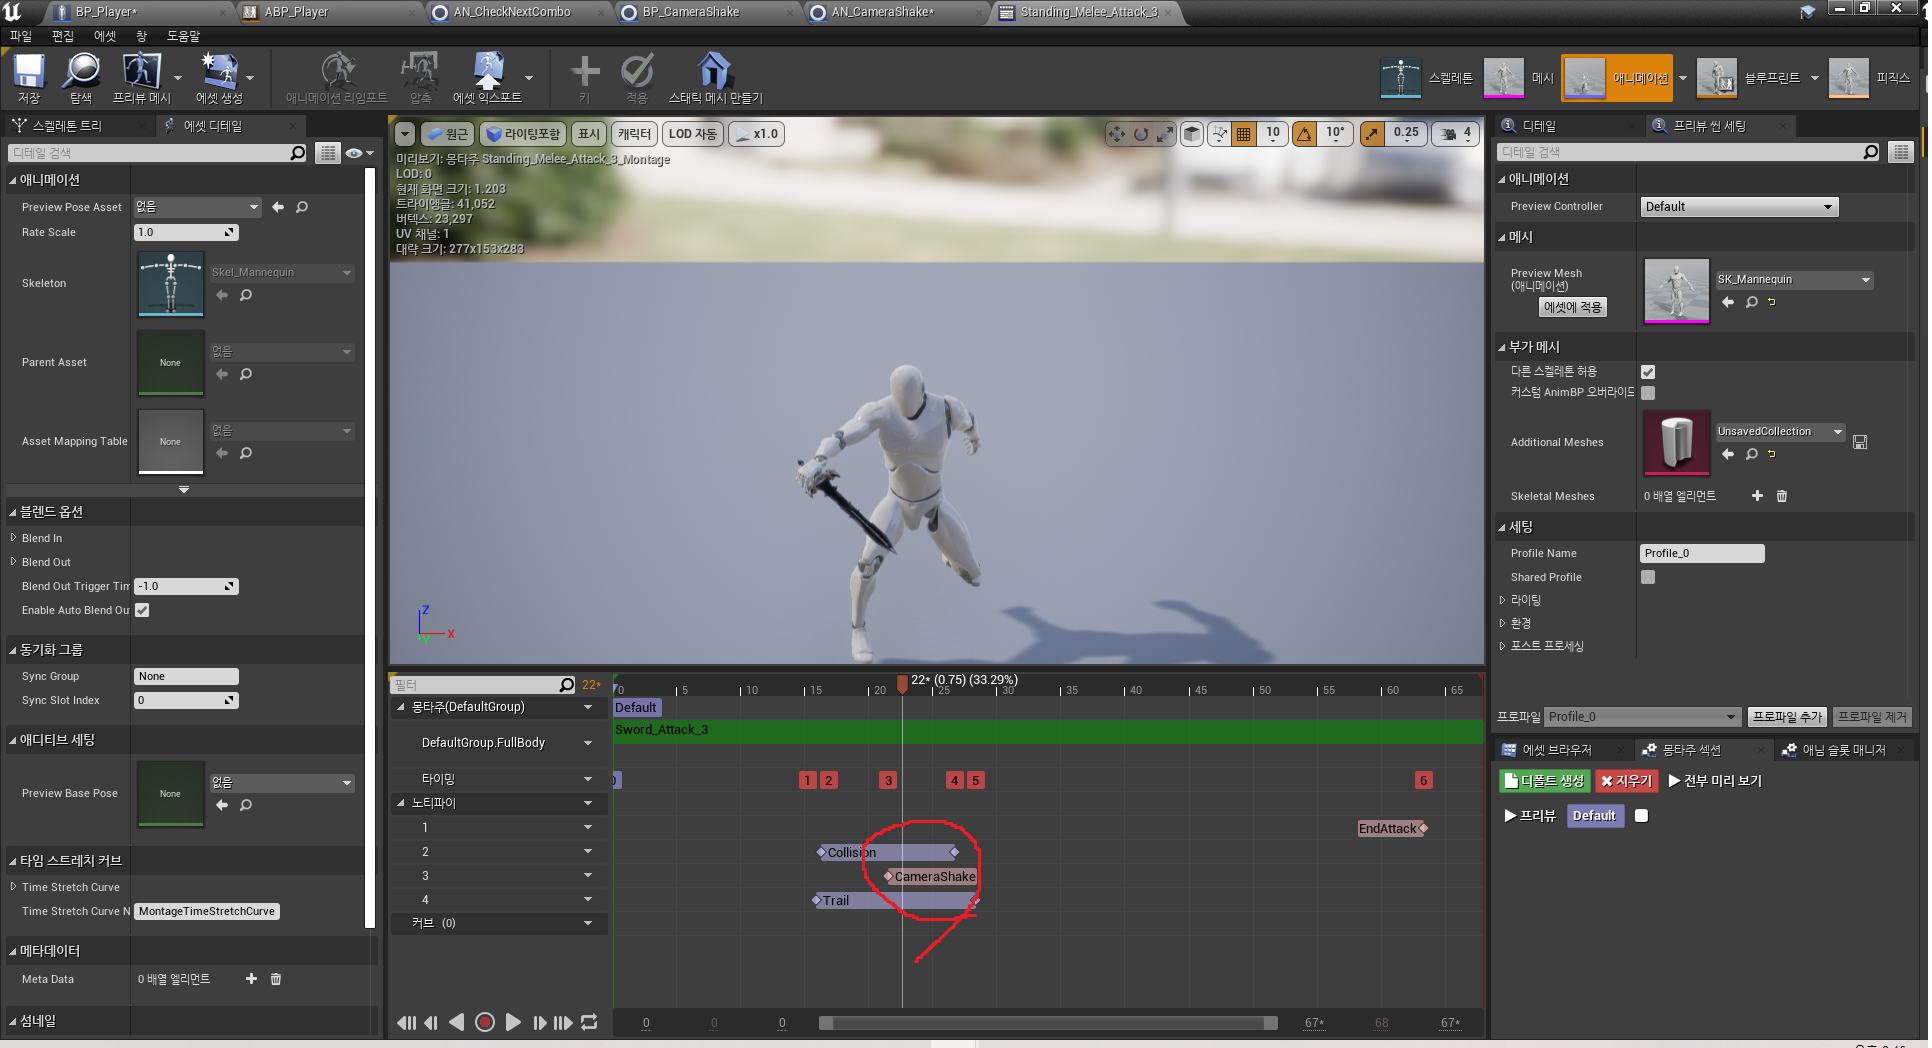The width and height of the screenshot is (1932, 1048).
Task: Switch to the BP_CameraShake tab
Action: pyautogui.click(x=691, y=12)
